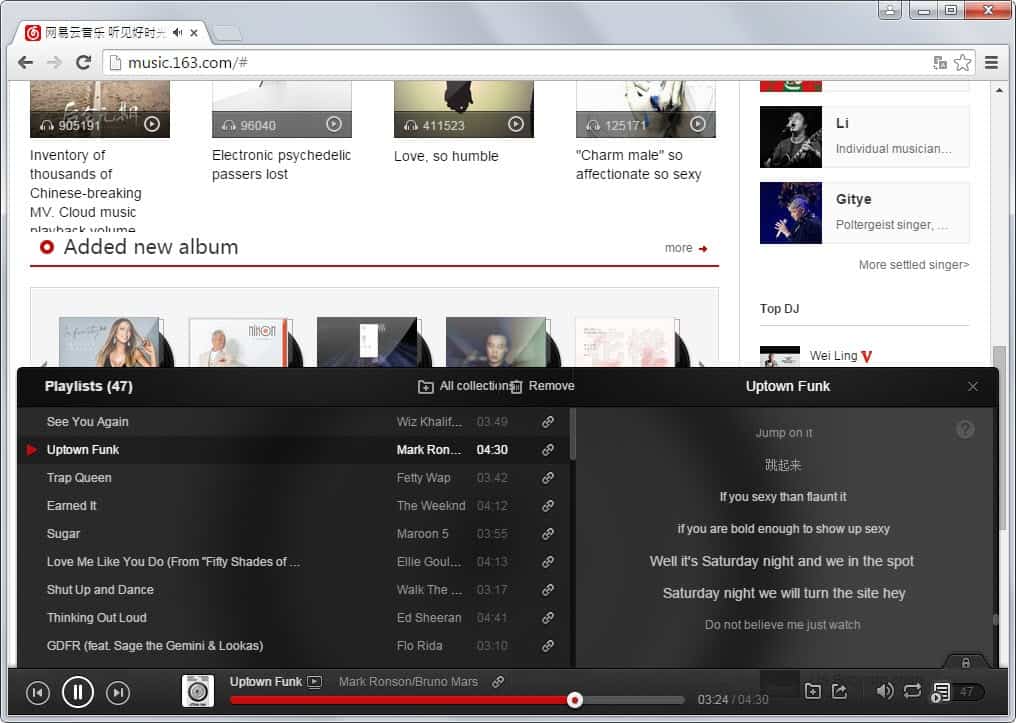Click source link icon for Love Me Like You Do

548,562
